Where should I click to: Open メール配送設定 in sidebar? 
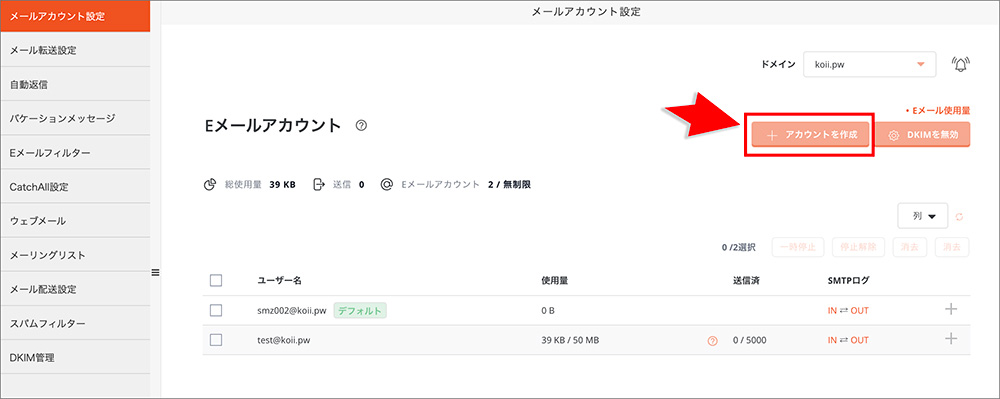click(75, 289)
